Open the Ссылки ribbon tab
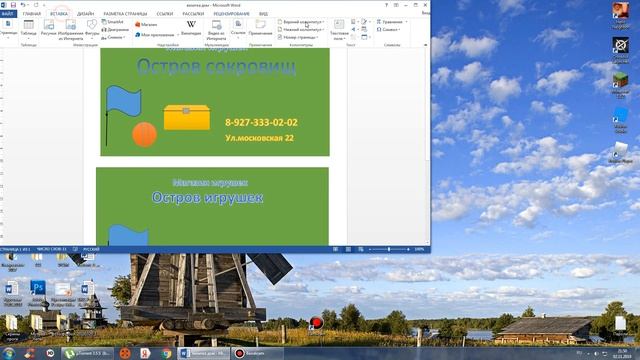The width and height of the screenshot is (640, 360). (165, 13)
